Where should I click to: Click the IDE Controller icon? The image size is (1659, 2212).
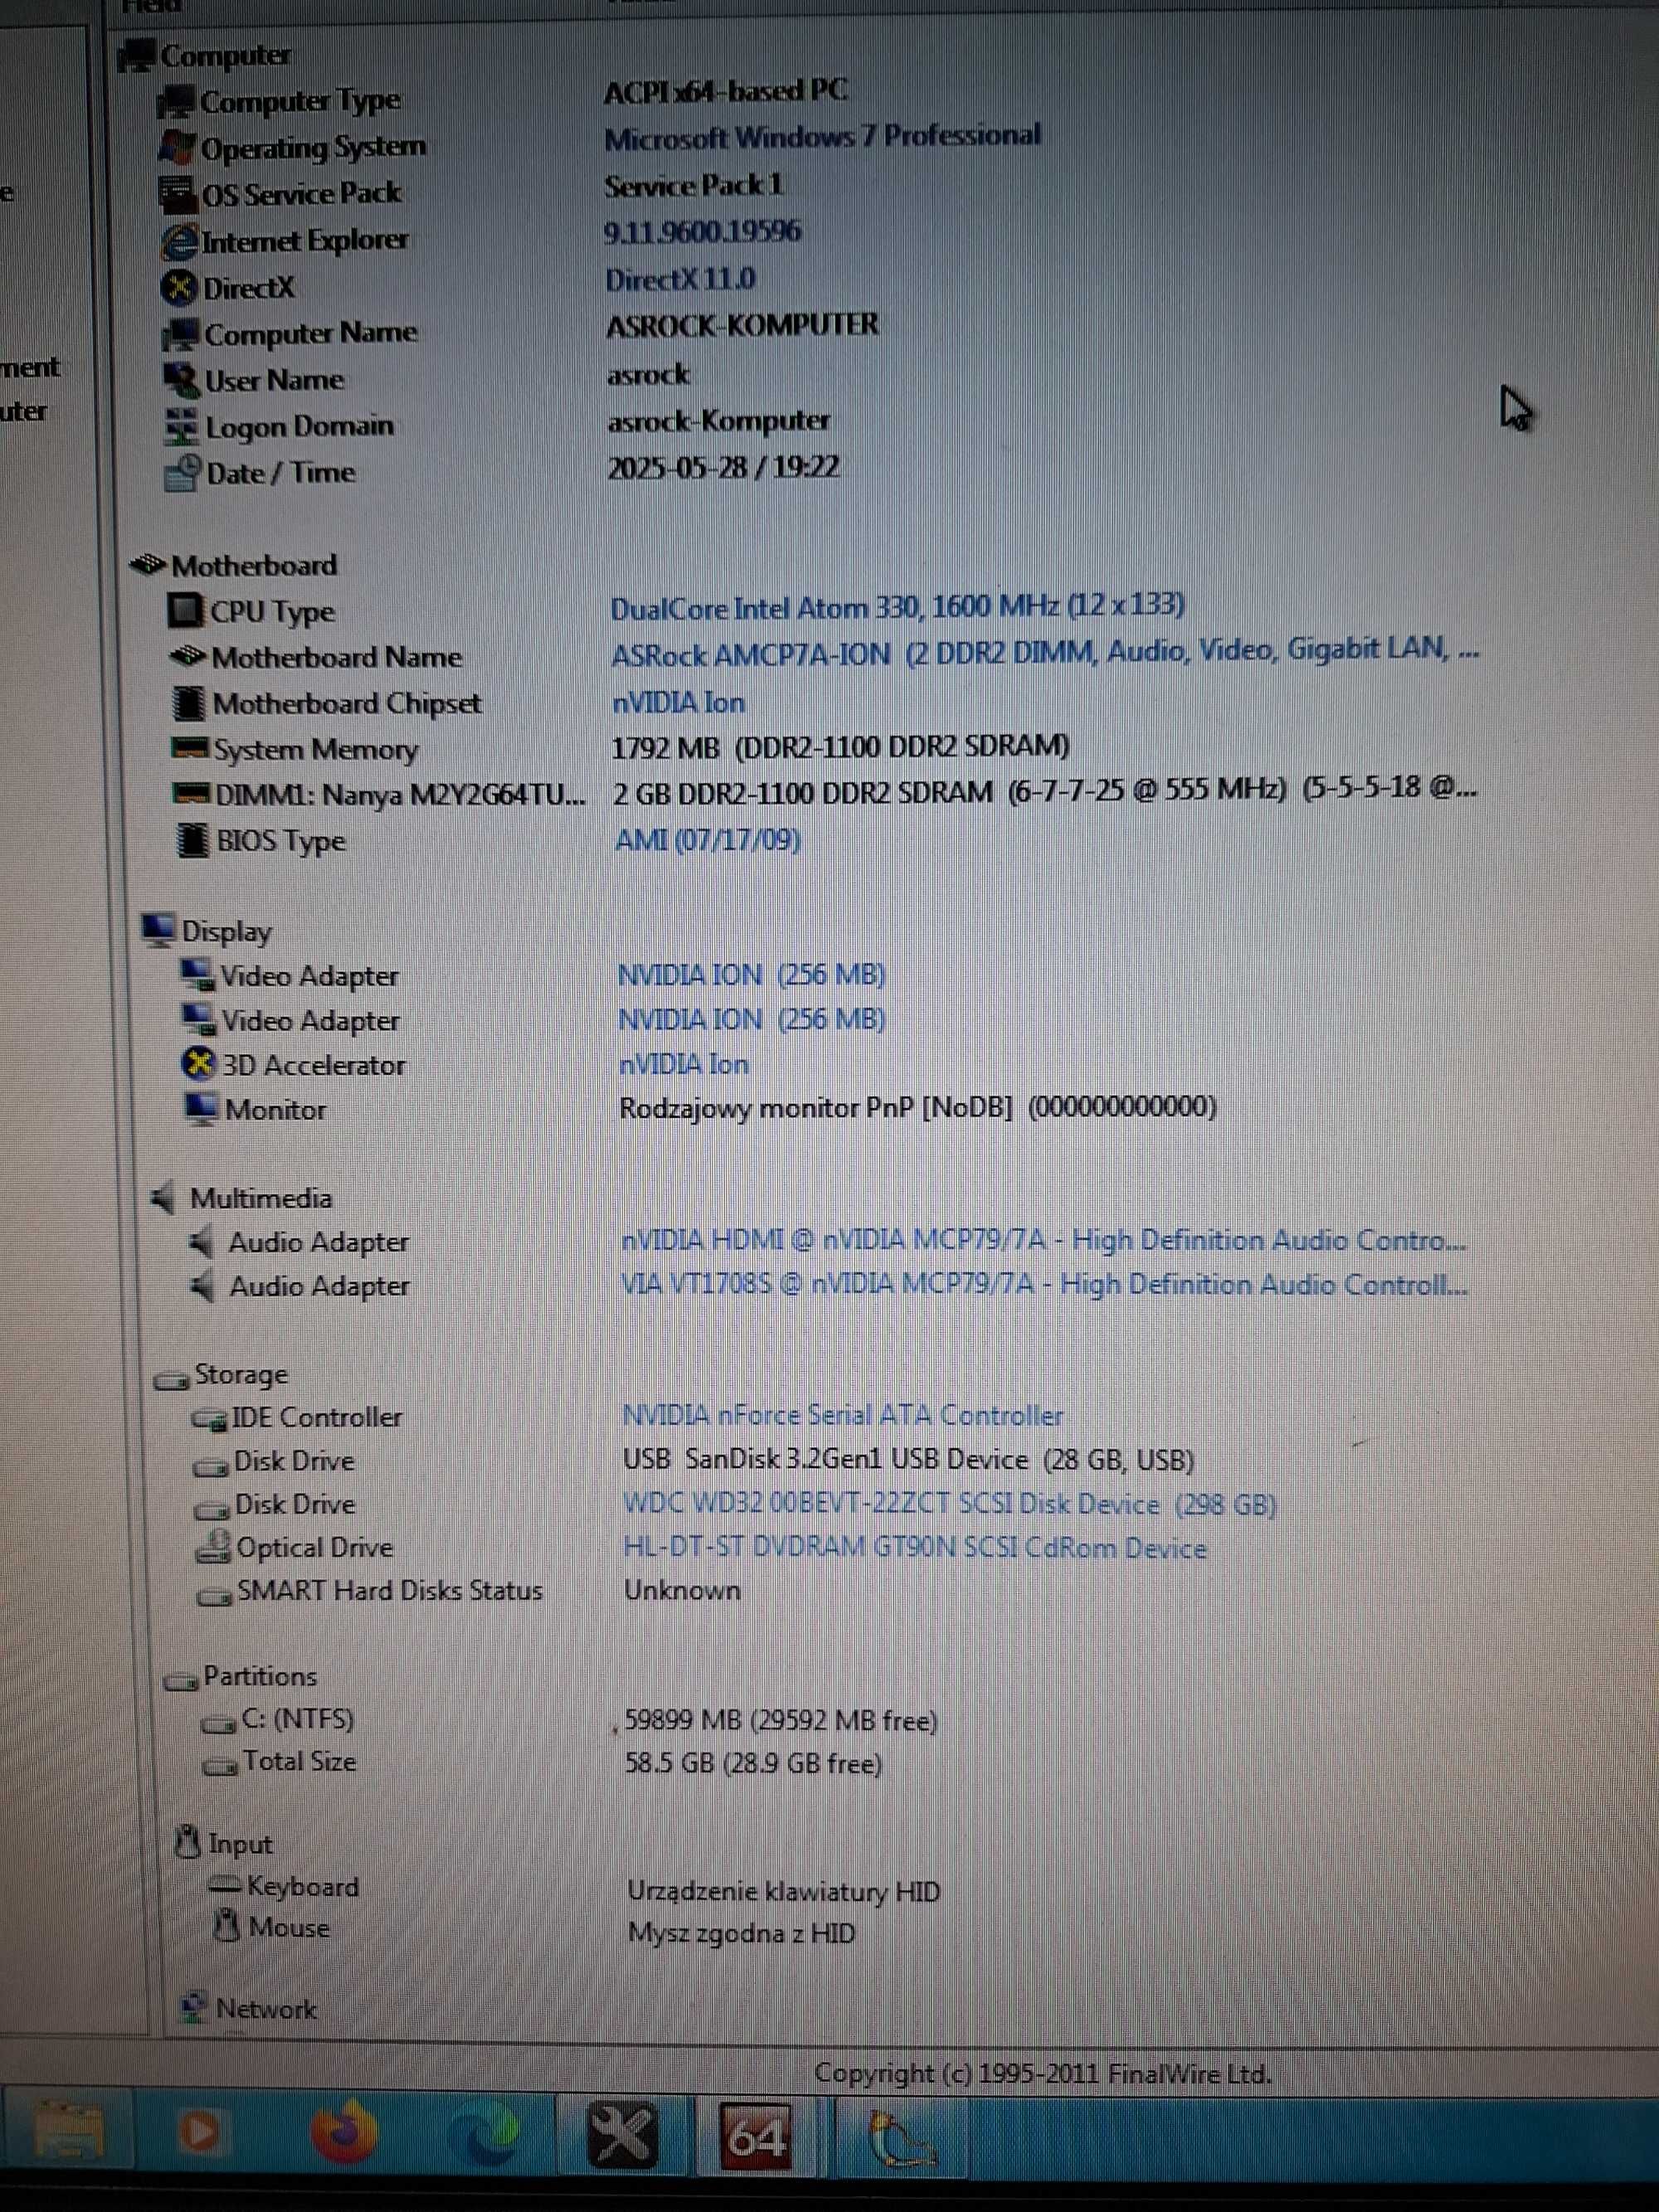pyautogui.click(x=209, y=1418)
